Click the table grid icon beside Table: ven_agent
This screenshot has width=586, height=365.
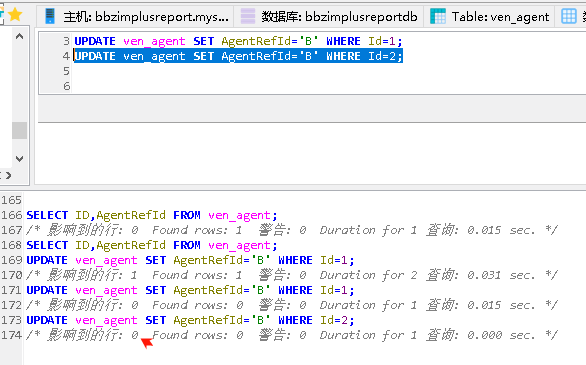[x=438, y=16]
